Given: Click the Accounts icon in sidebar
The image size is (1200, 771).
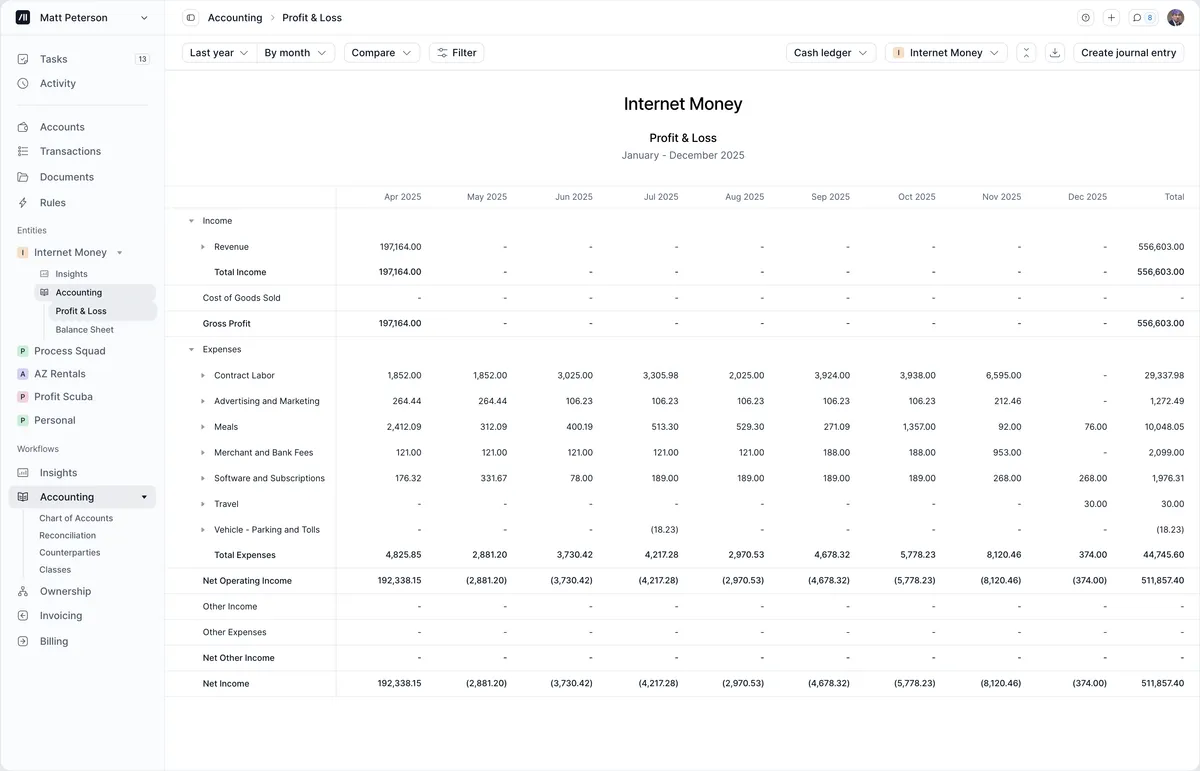Looking at the screenshot, I should click(x=23, y=127).
